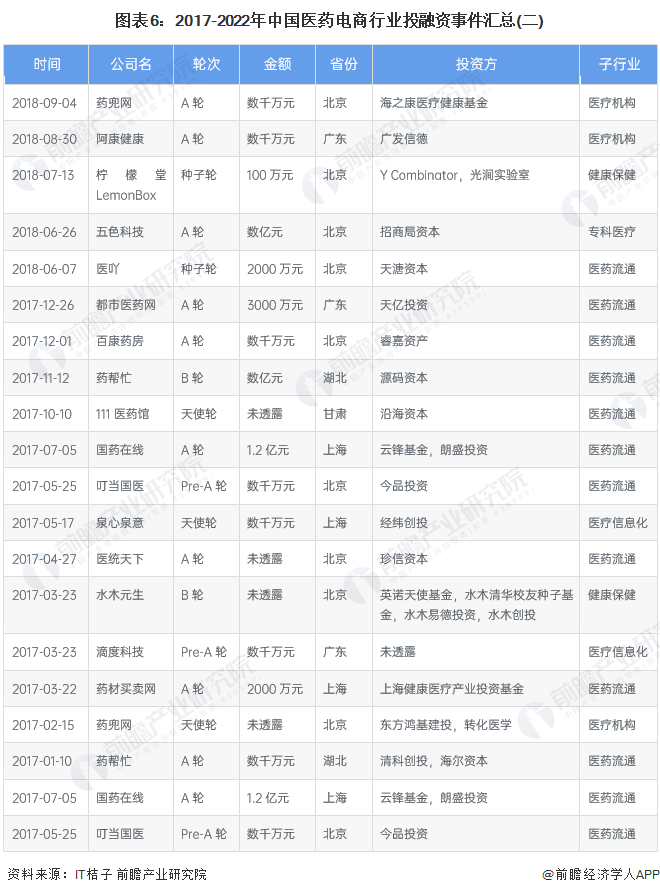Click 未透露 investor in 滴度科技 row
This screenshot has height=895, width=660.
tap(398, 652)
